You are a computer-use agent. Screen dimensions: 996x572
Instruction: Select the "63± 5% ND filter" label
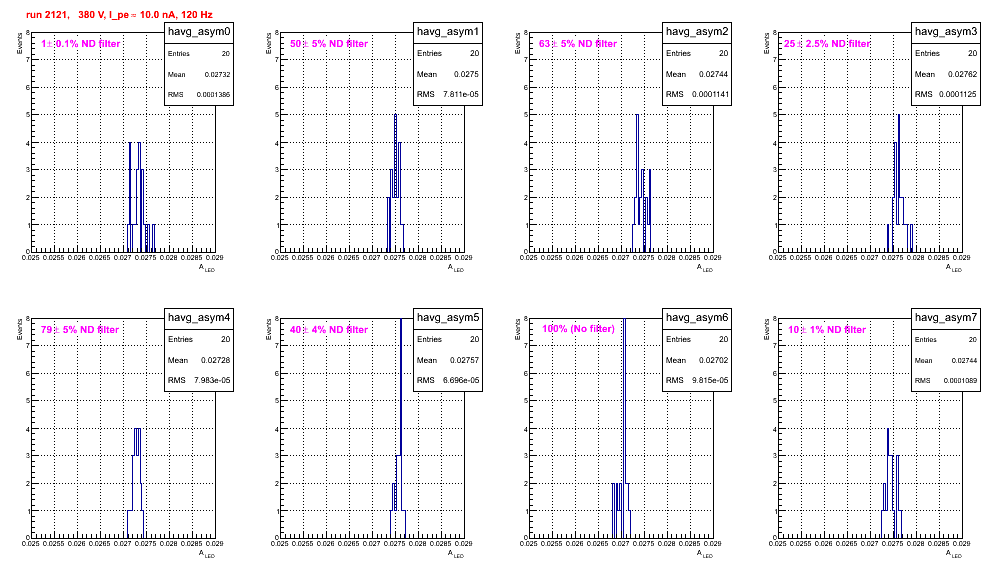[x=578, y=44]
